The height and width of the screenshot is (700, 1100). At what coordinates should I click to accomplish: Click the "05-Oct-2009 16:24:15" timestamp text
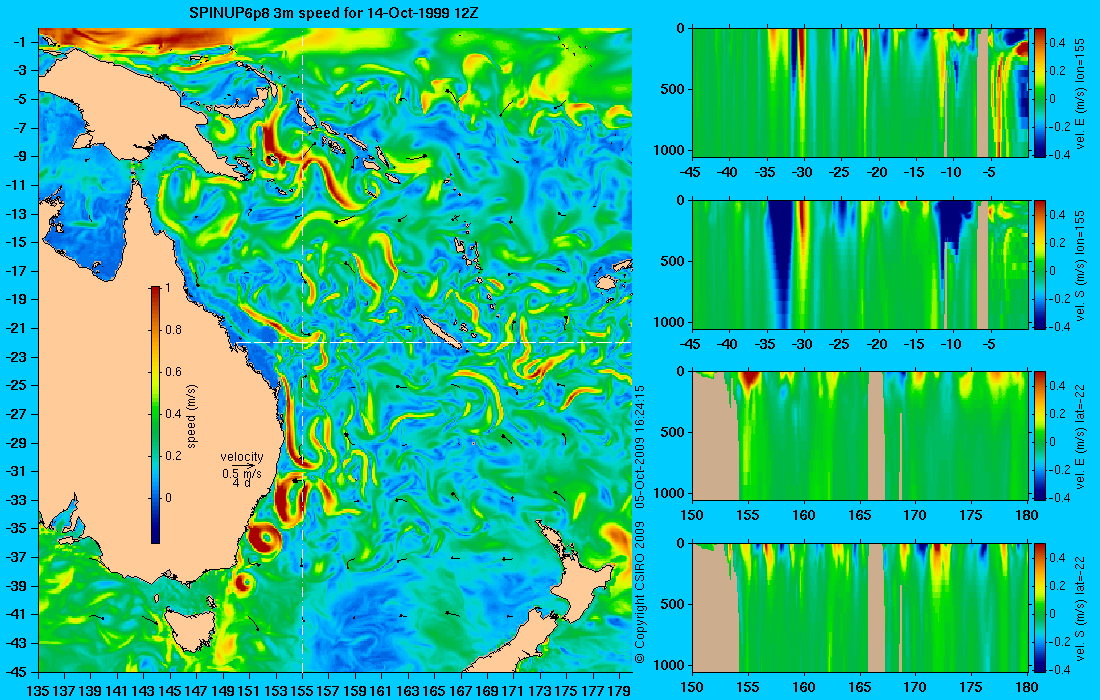[x=640, y=447]
